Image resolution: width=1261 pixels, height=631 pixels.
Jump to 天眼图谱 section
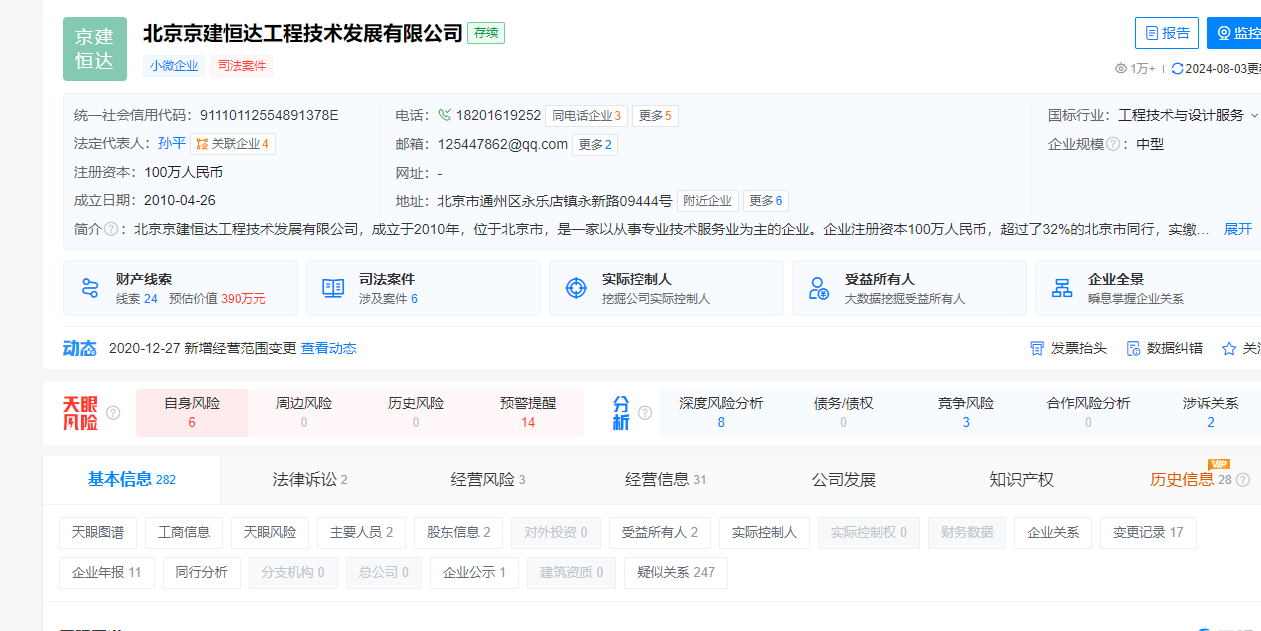[98, 533]
